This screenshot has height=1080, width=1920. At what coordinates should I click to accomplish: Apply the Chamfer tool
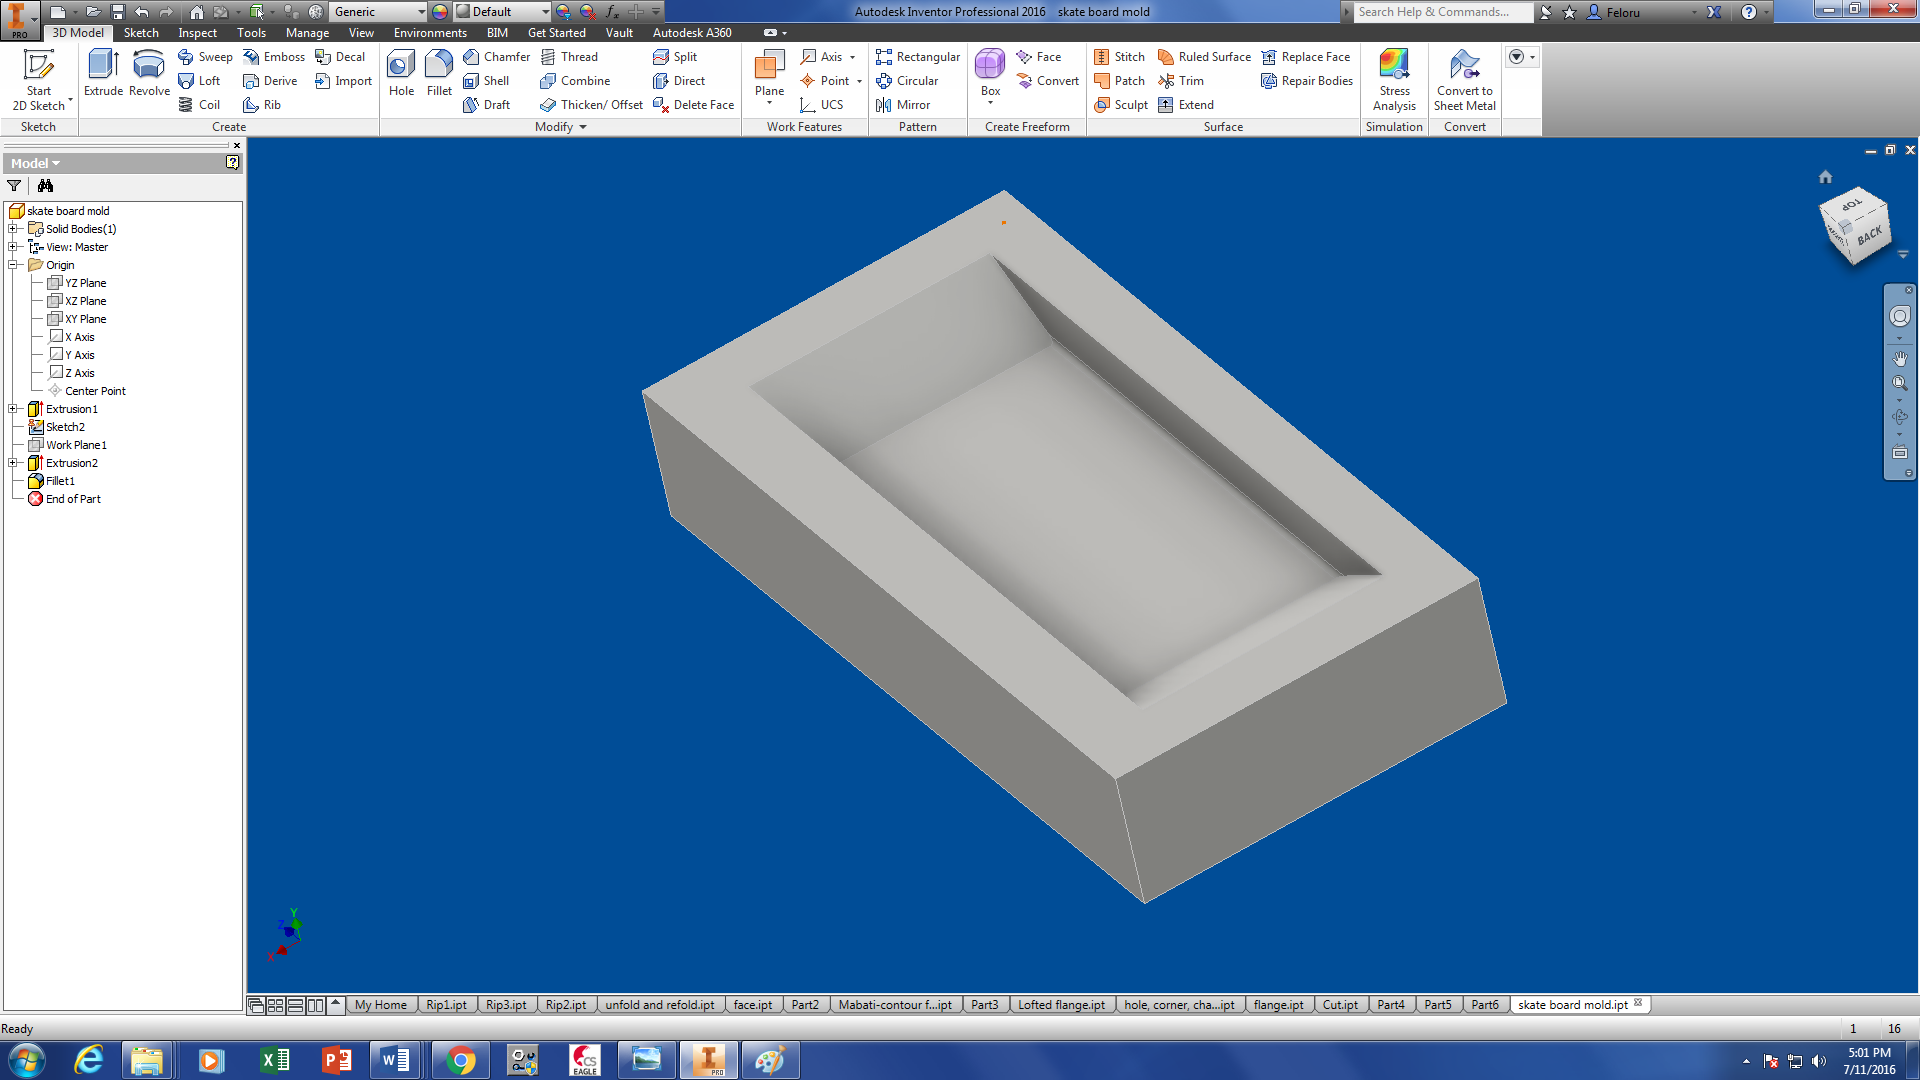[x=496, y=57]
